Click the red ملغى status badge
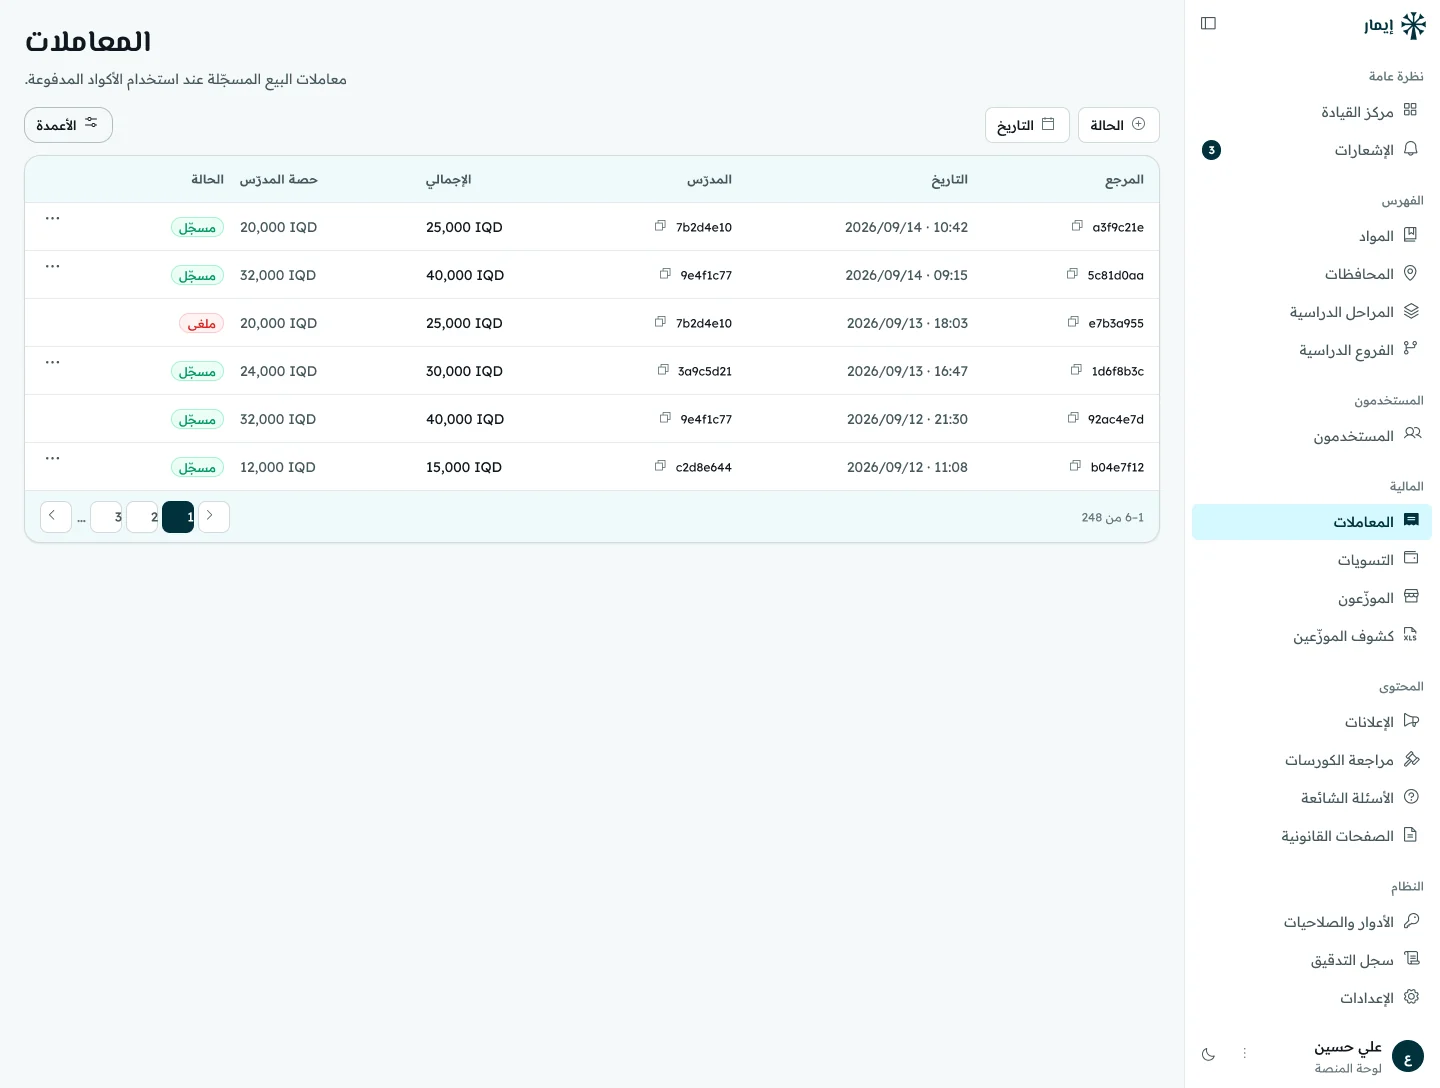This screenshot has width=1440, height=1088. tap(201, 323)
